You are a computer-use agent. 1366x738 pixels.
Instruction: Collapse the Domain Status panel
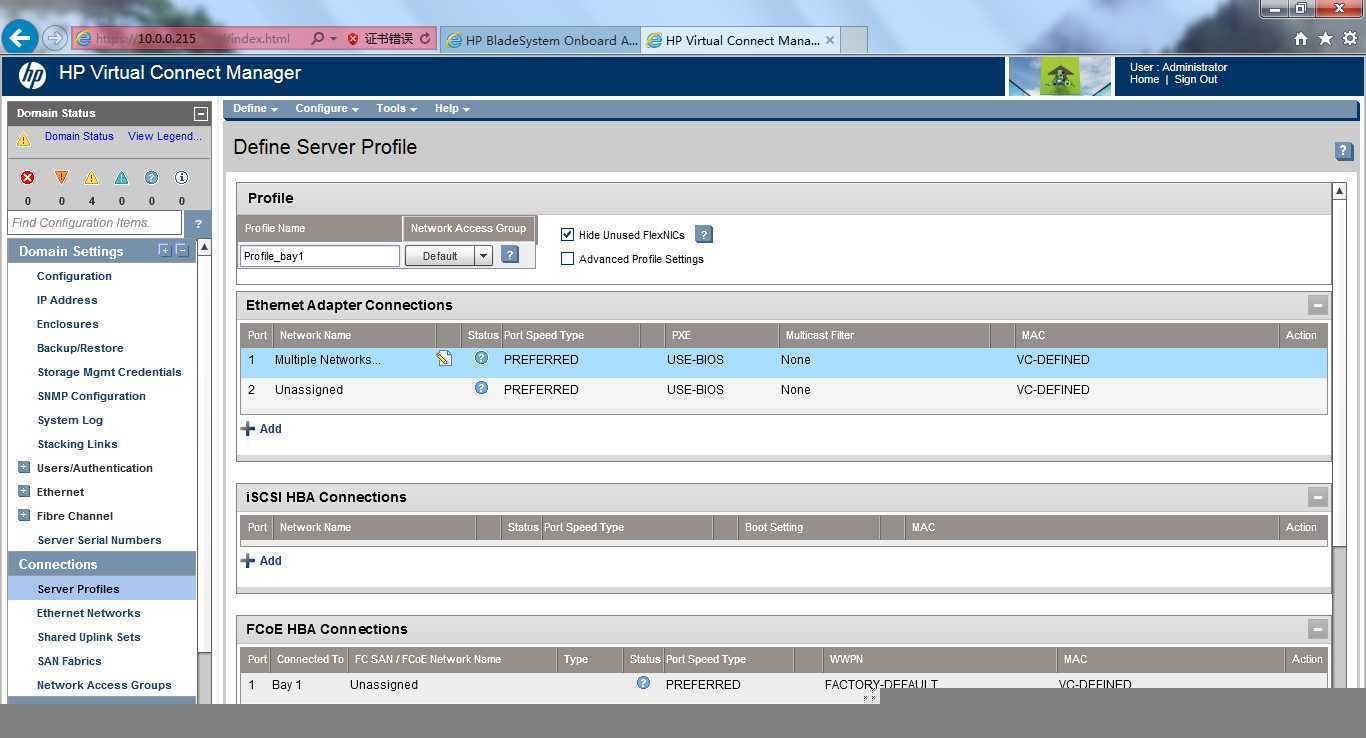coord(200,114)
